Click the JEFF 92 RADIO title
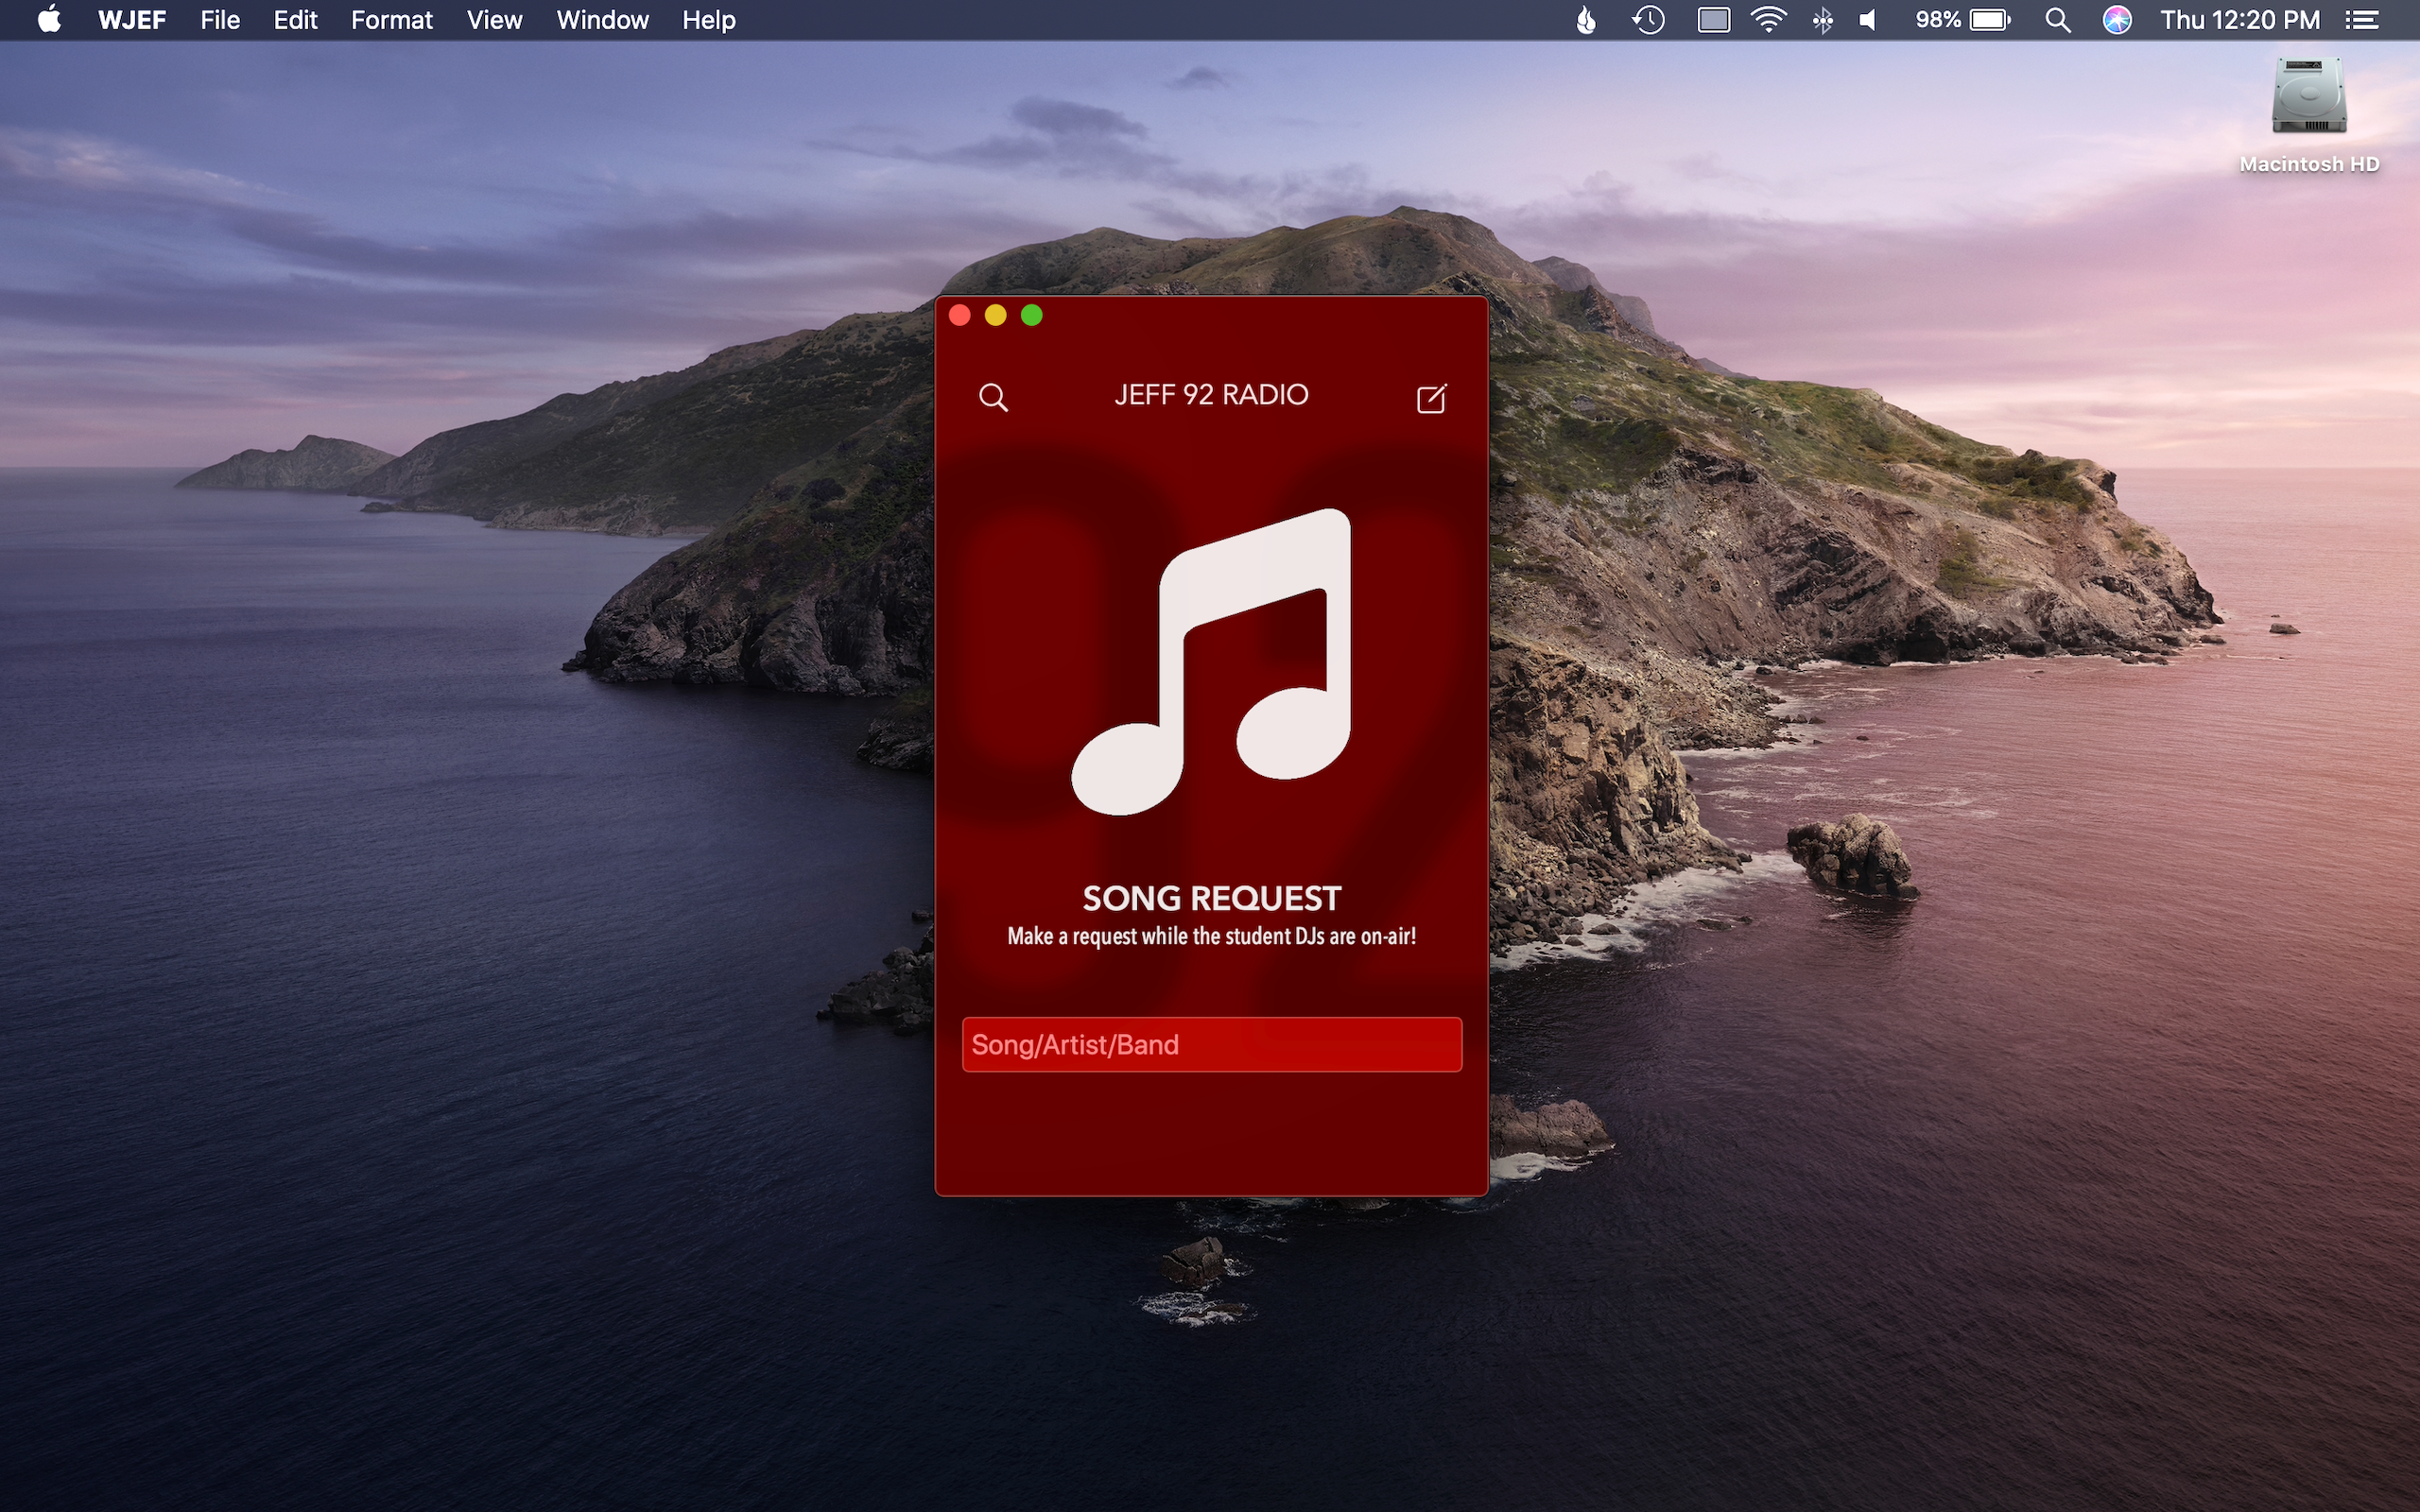The image size is (2420, 1512). pos(1211,395)
